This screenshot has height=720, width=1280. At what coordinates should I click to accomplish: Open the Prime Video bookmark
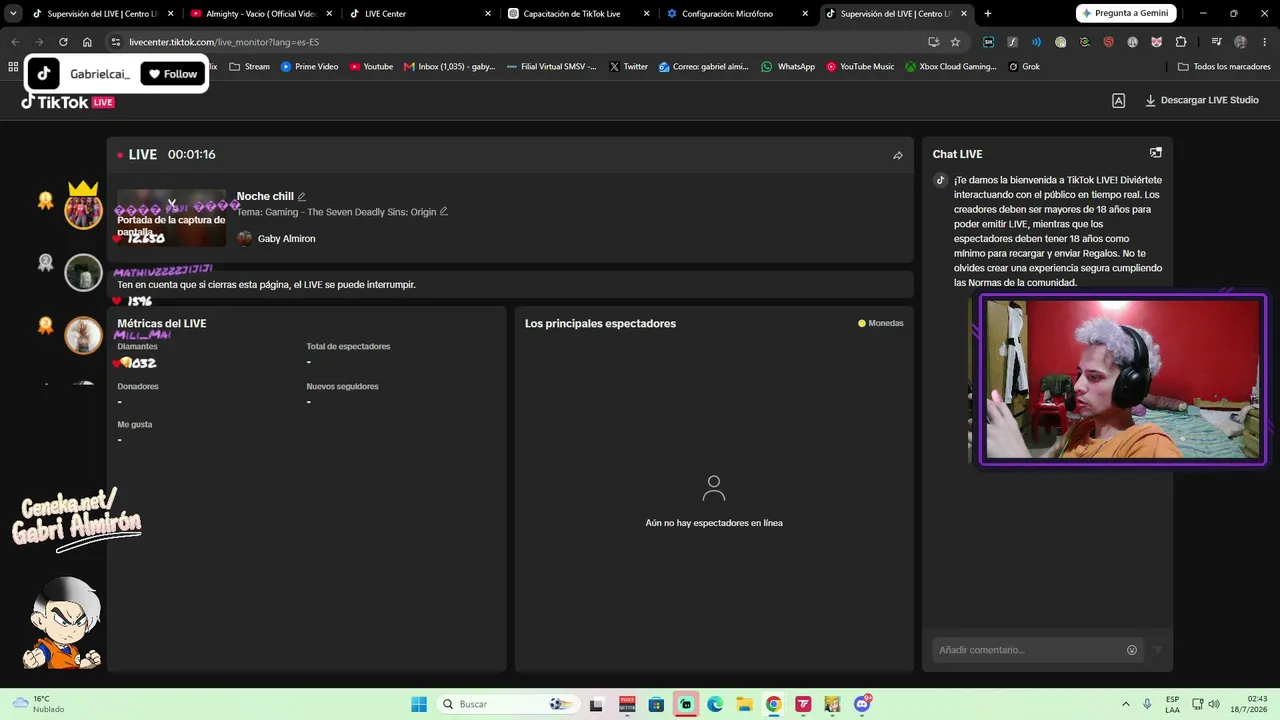tap(309, 67)
